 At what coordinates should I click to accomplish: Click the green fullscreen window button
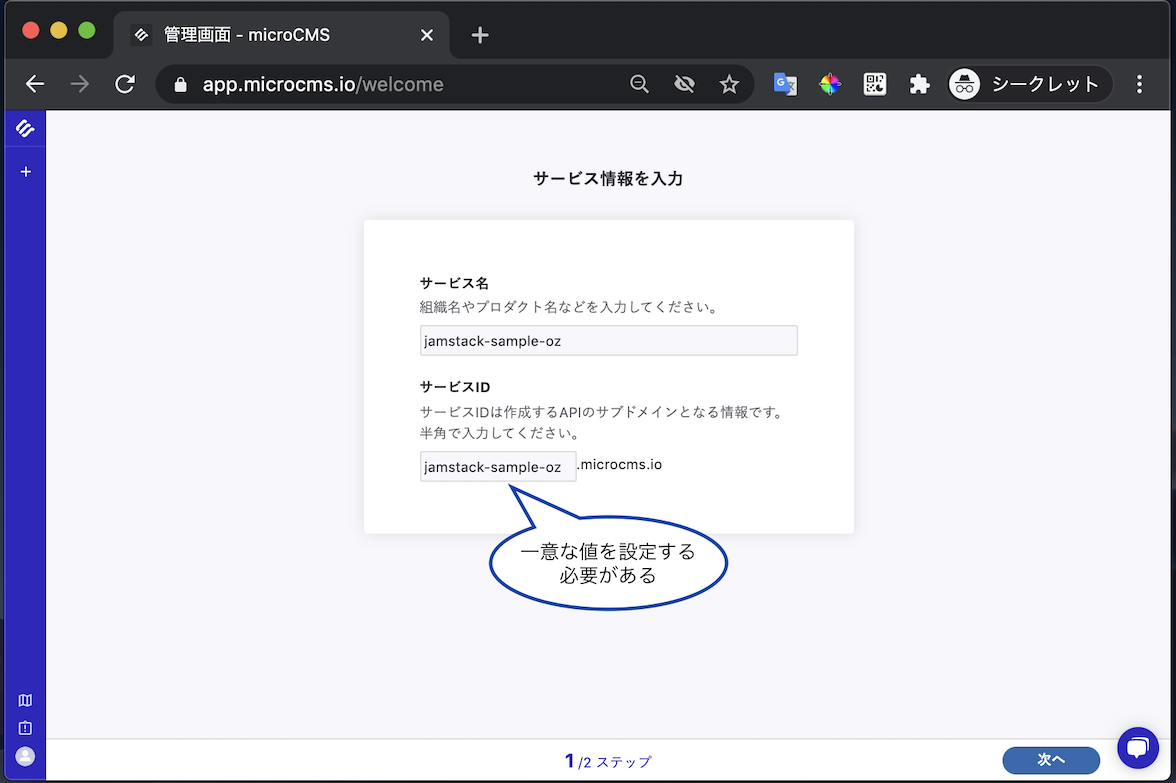coord(87,30)
